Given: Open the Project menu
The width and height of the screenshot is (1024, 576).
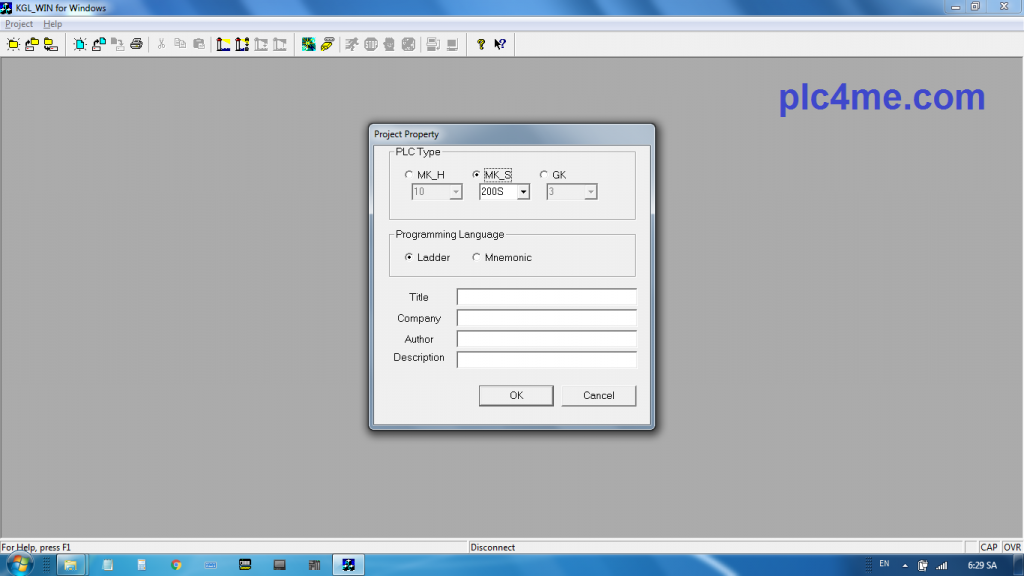Looking at the screenshot, I should [x=19, y=24].
